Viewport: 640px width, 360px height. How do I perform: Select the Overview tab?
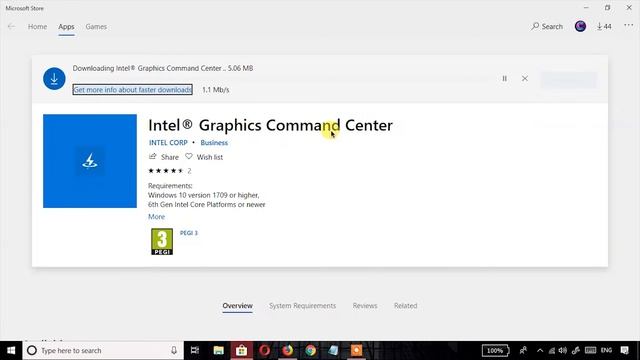(238, 306)
